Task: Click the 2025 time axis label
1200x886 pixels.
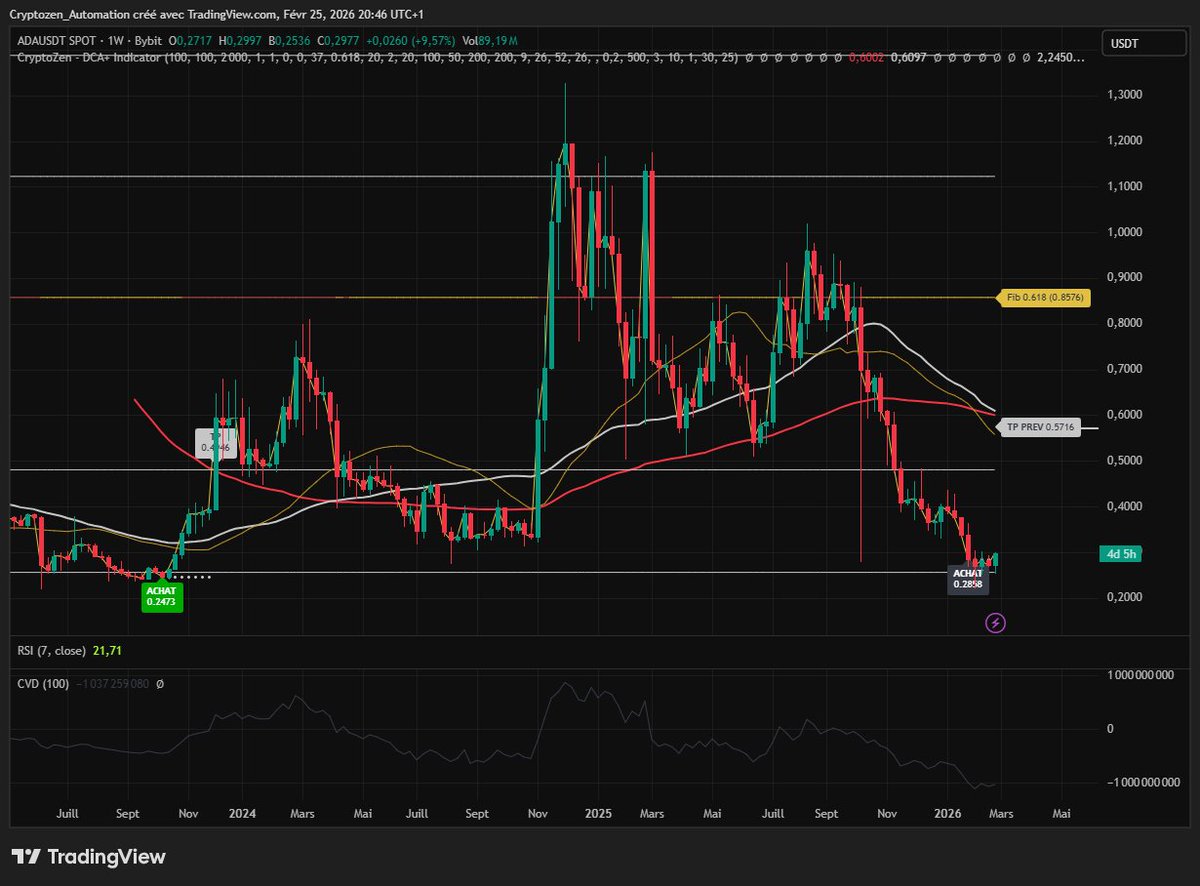Action: [598, 814]
